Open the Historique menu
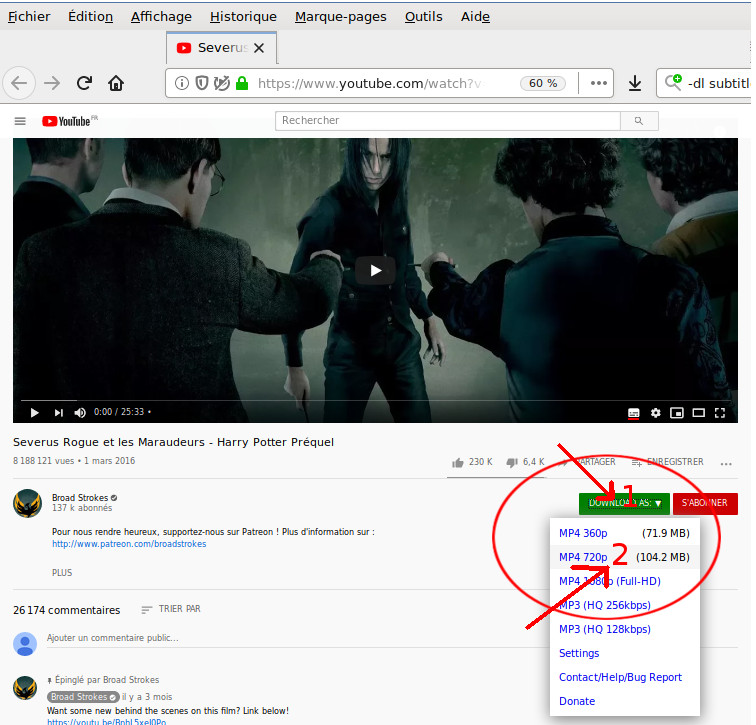The height and width of the screenshot is (725, 756). pos(243,17)
